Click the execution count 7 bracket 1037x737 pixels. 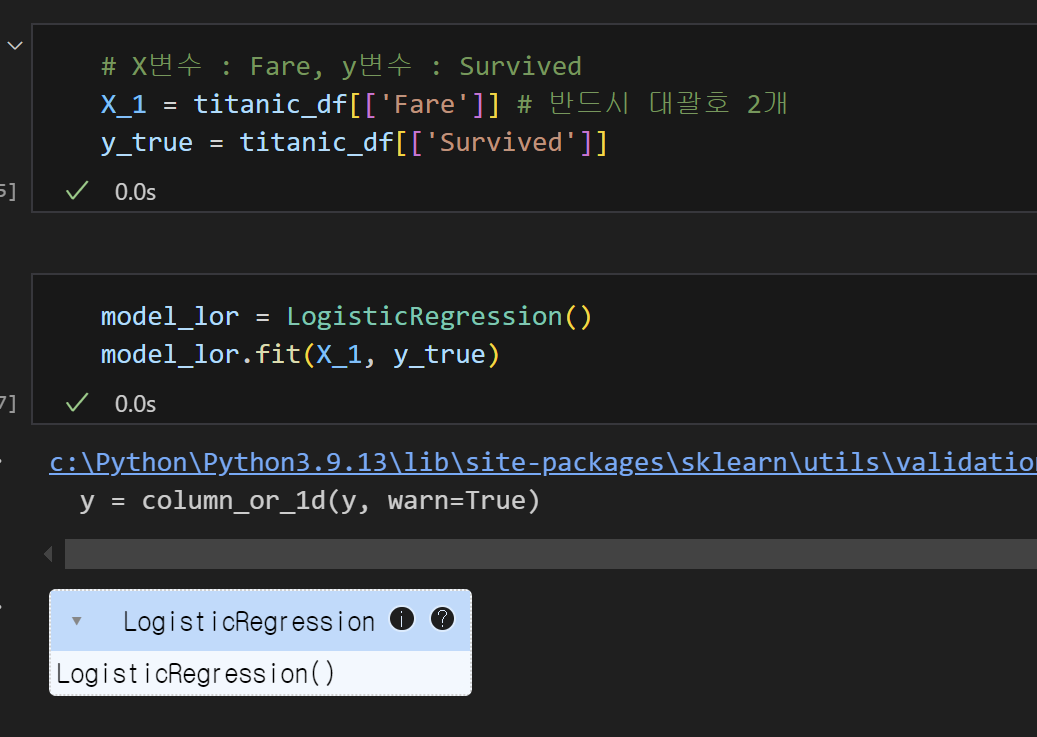click(x=8, y=403)
